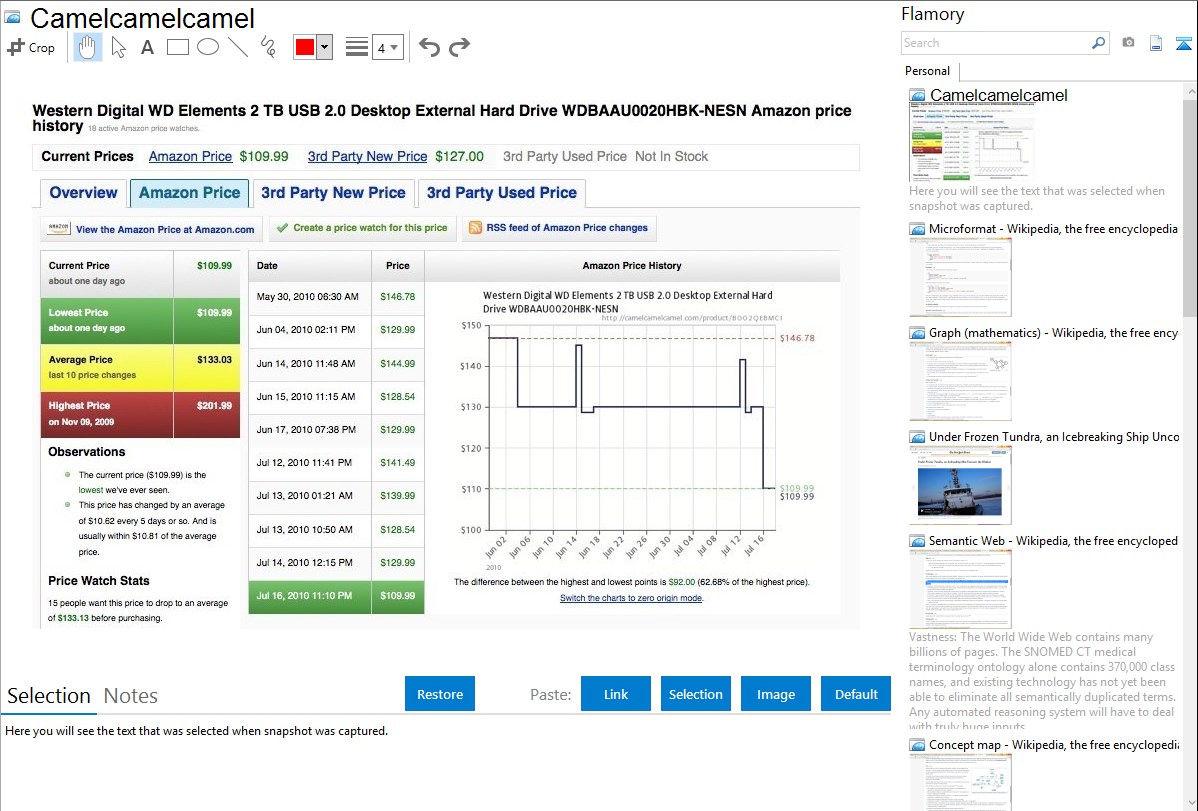This screenshot has width=1198, height=811.
Task: Open the color picker dropdown arrow
Action: pyautogui.click(x=324, y=47)
